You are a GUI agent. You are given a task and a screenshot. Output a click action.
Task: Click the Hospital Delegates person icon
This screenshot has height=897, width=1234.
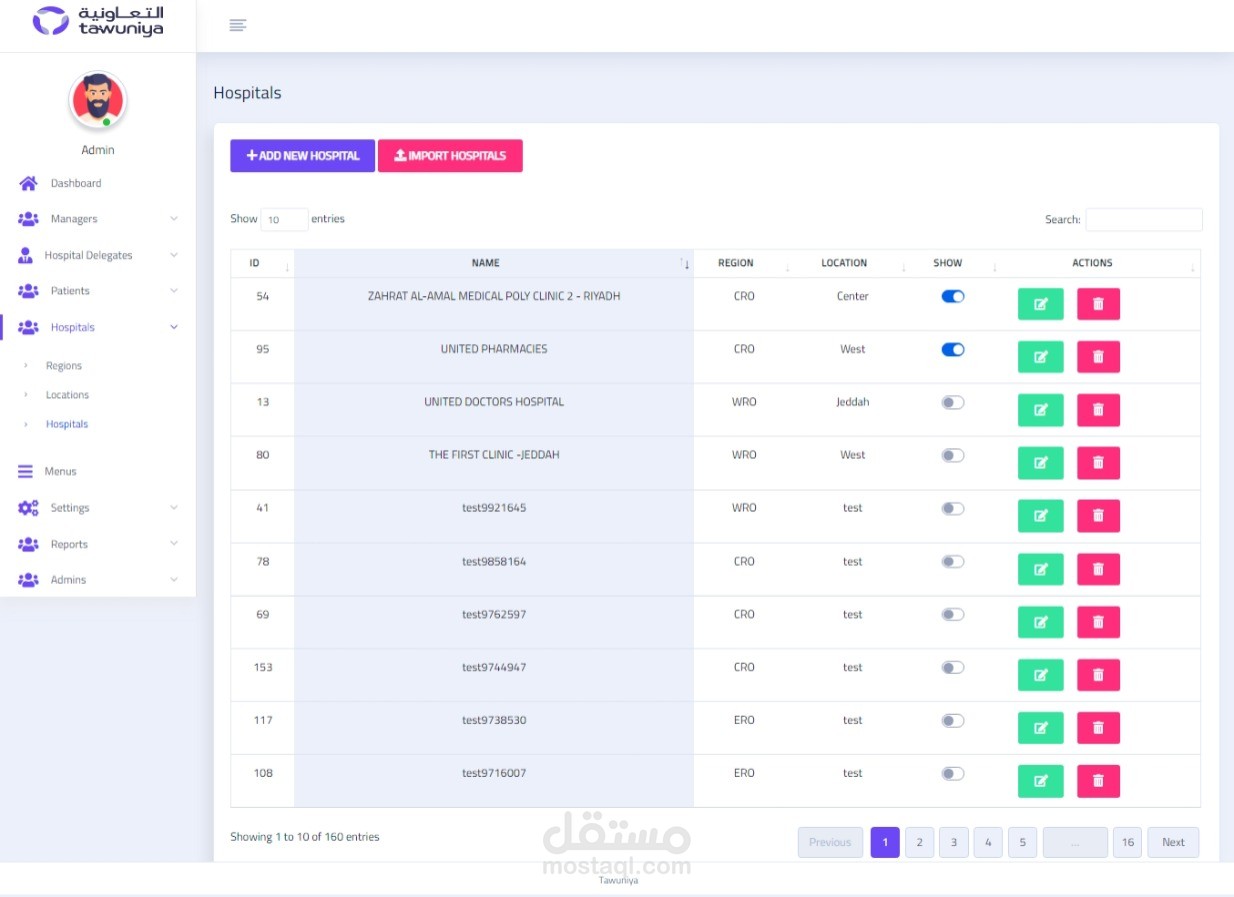tap(25, 255)
